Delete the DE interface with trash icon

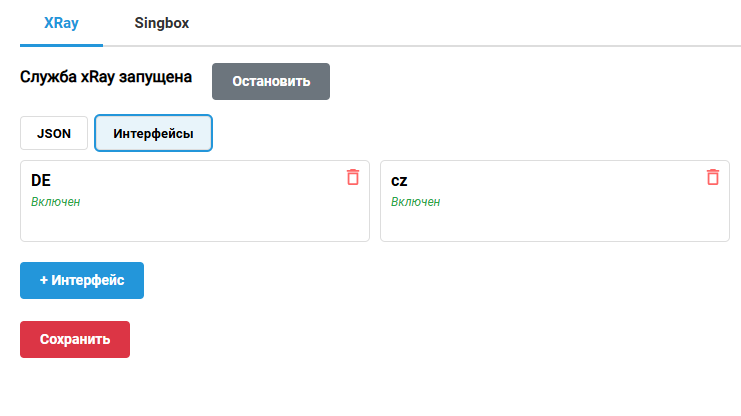(353, 177)
